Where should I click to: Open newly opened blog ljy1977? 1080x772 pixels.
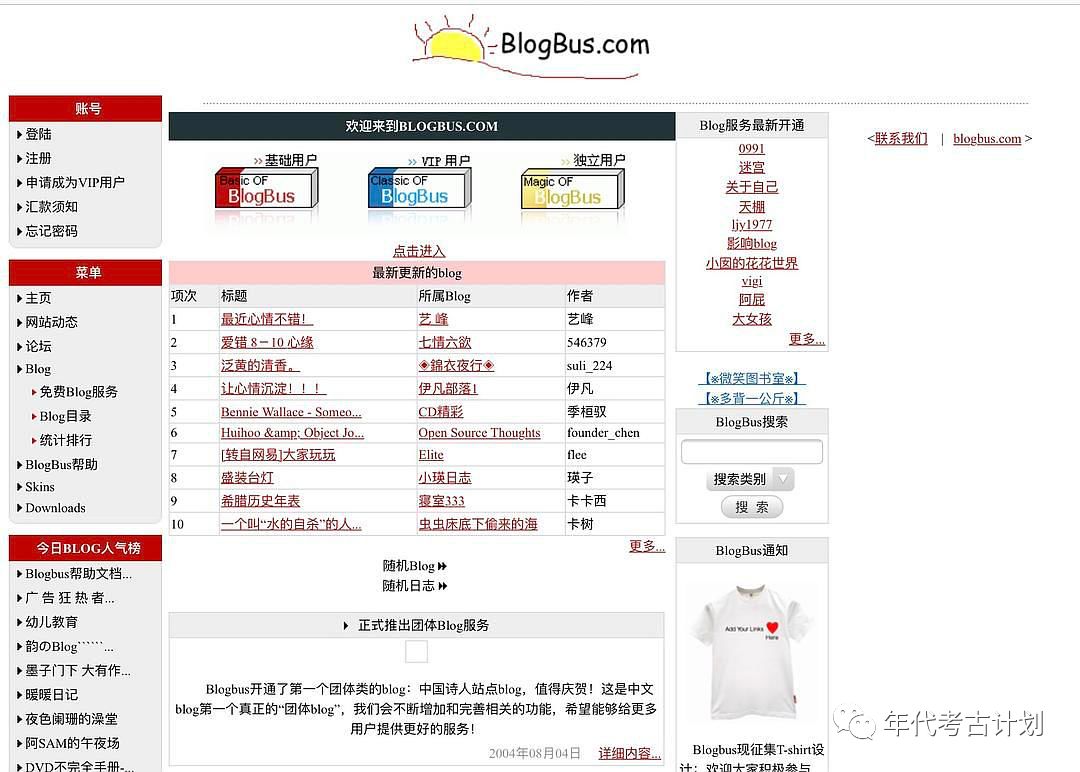click(751, 224)
